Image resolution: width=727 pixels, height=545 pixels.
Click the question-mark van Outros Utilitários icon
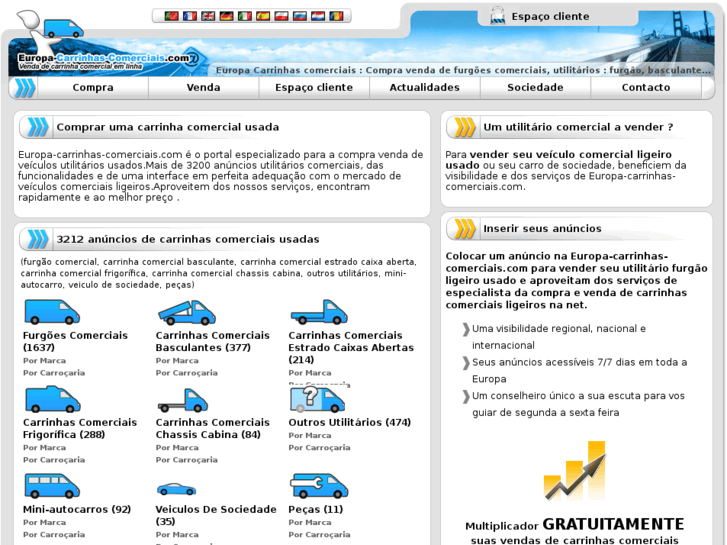pyautogui.click(x=317, y=399)
